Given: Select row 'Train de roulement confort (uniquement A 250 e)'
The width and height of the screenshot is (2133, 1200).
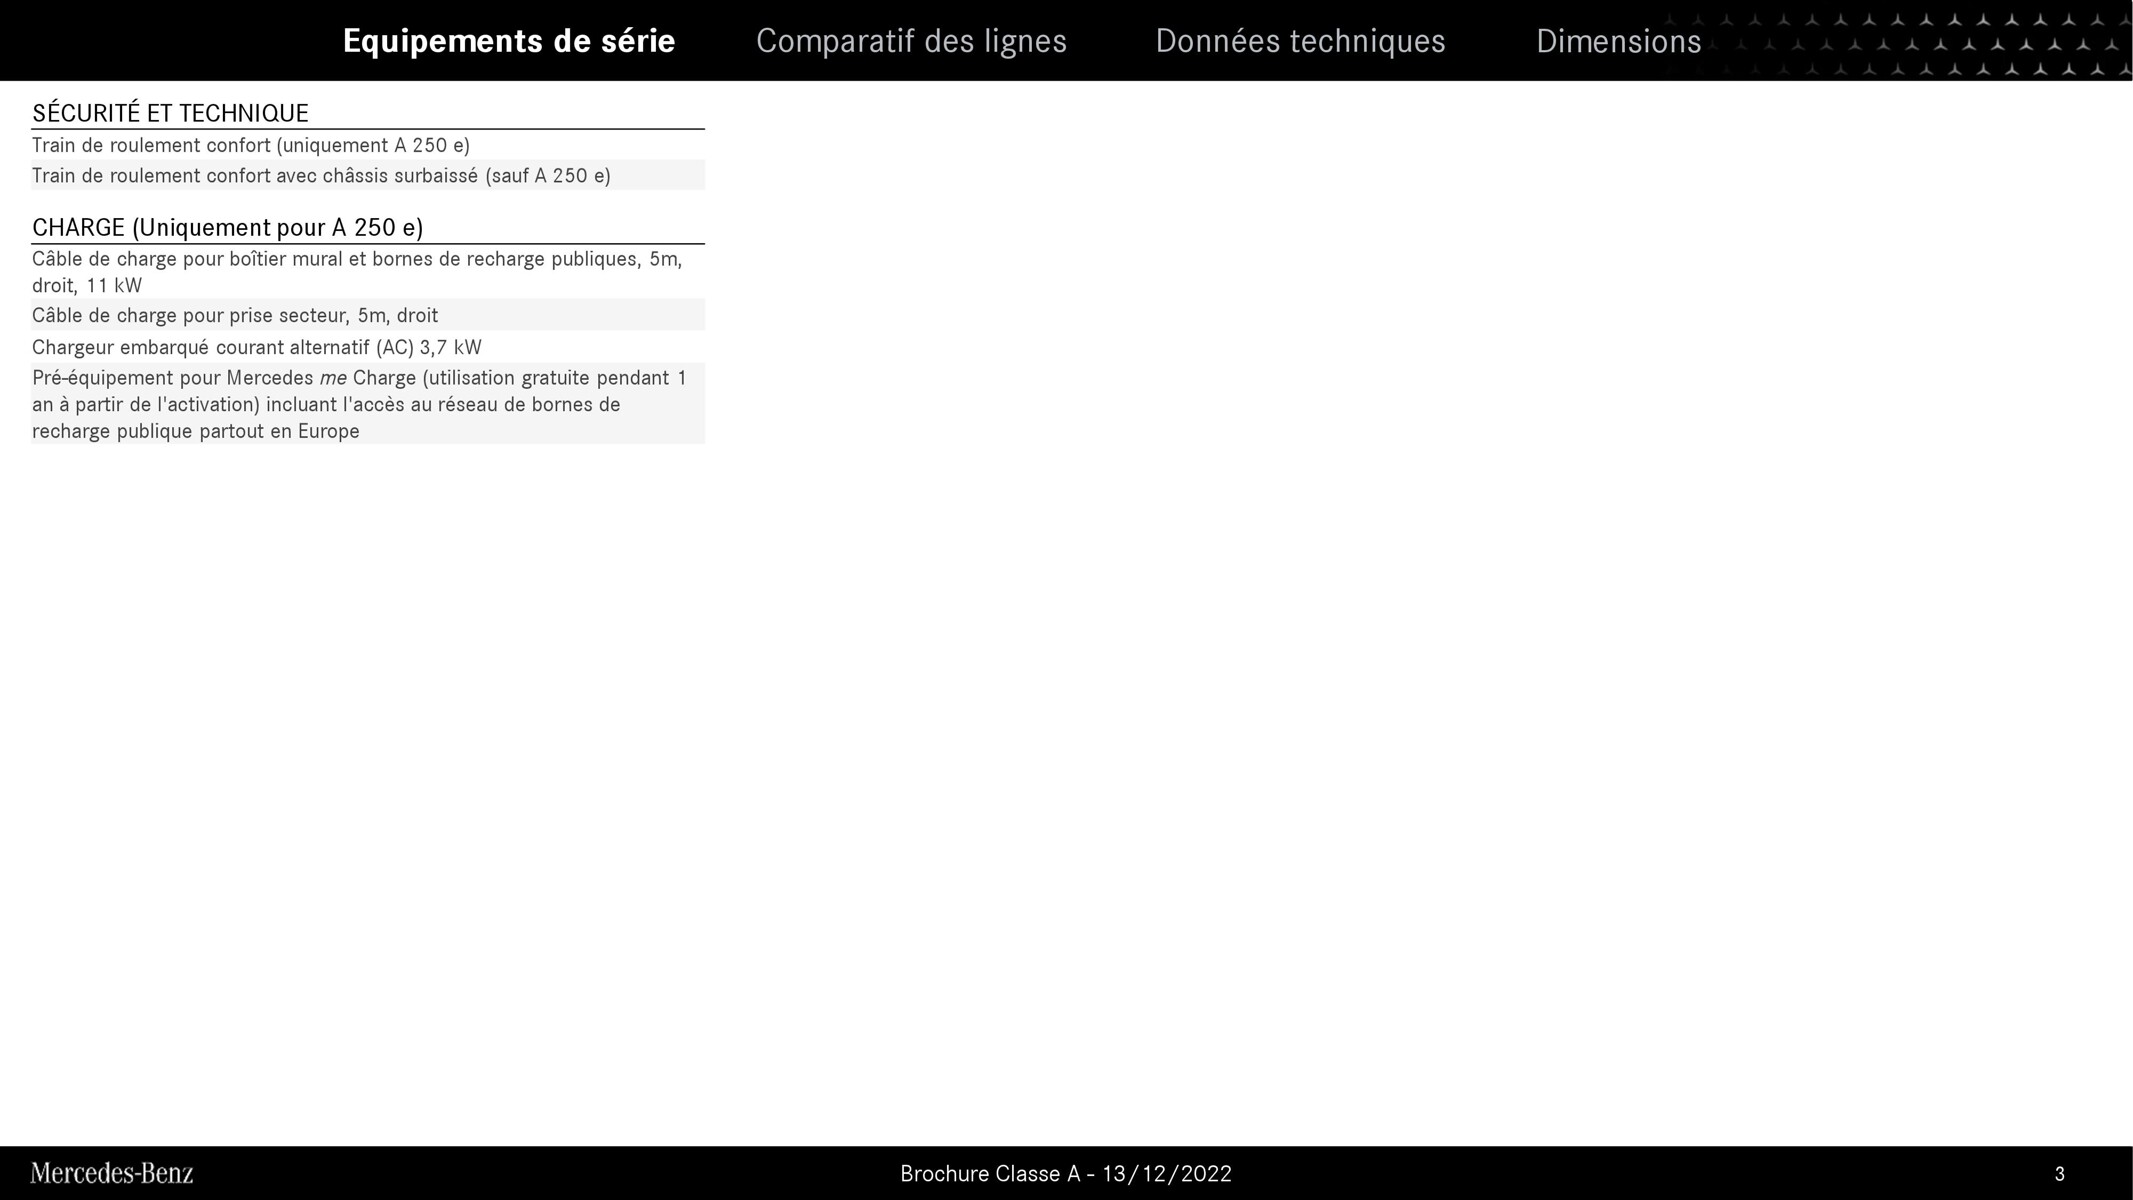Looking at the screenshot, I should click(368, 145).
